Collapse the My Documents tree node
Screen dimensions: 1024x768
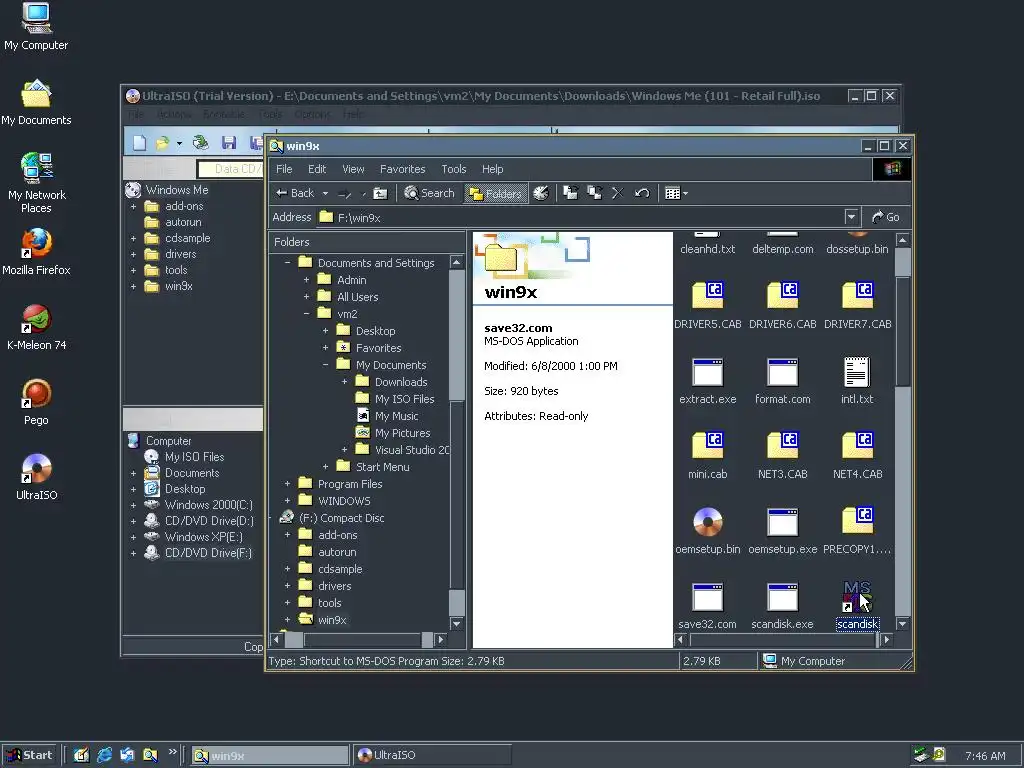[x=325, y=364]
